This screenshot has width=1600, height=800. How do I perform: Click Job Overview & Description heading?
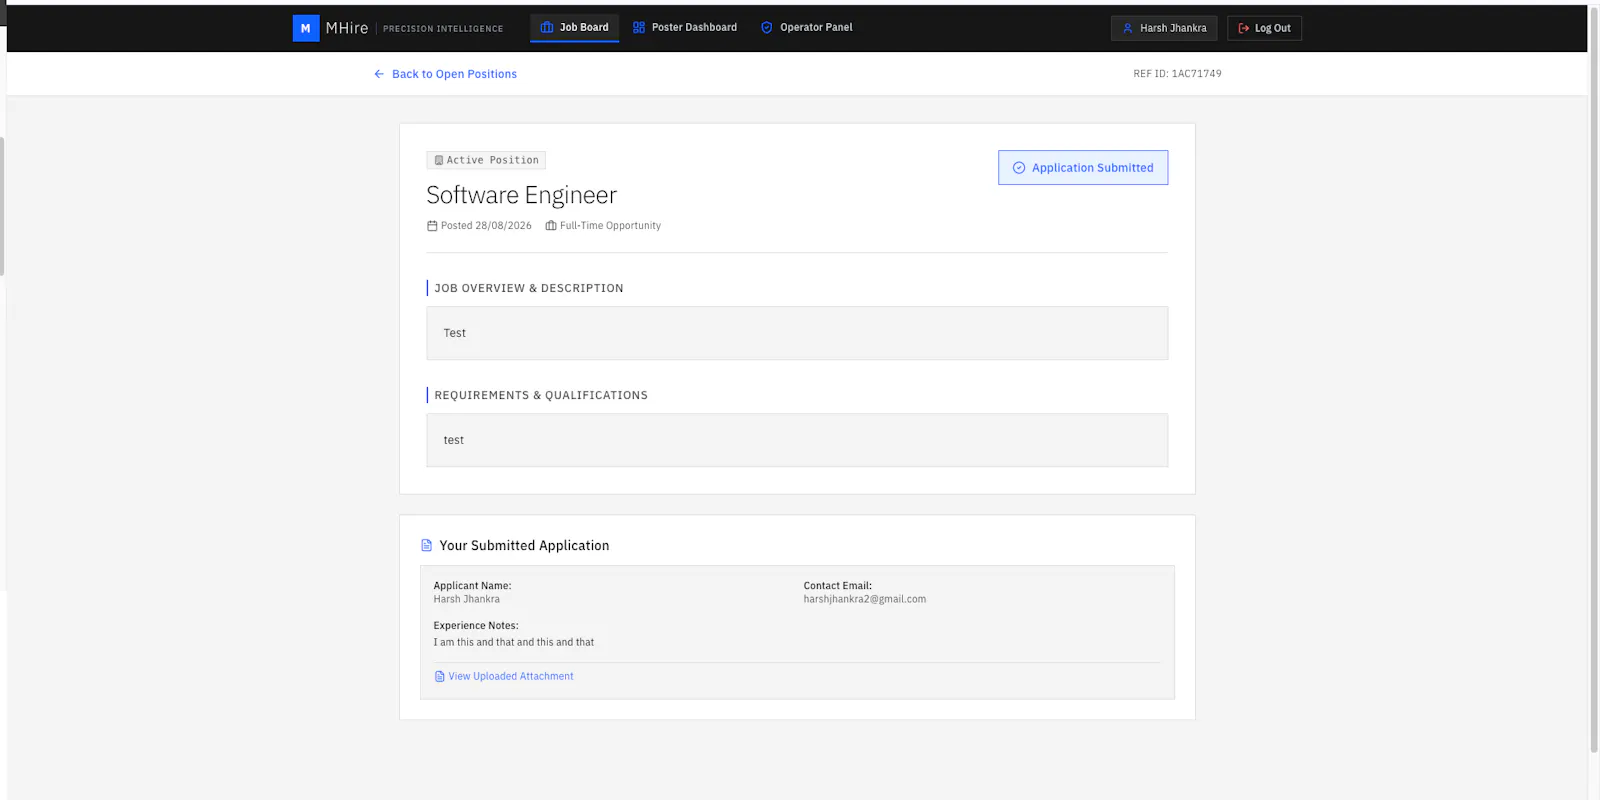[x=529, y=288]
